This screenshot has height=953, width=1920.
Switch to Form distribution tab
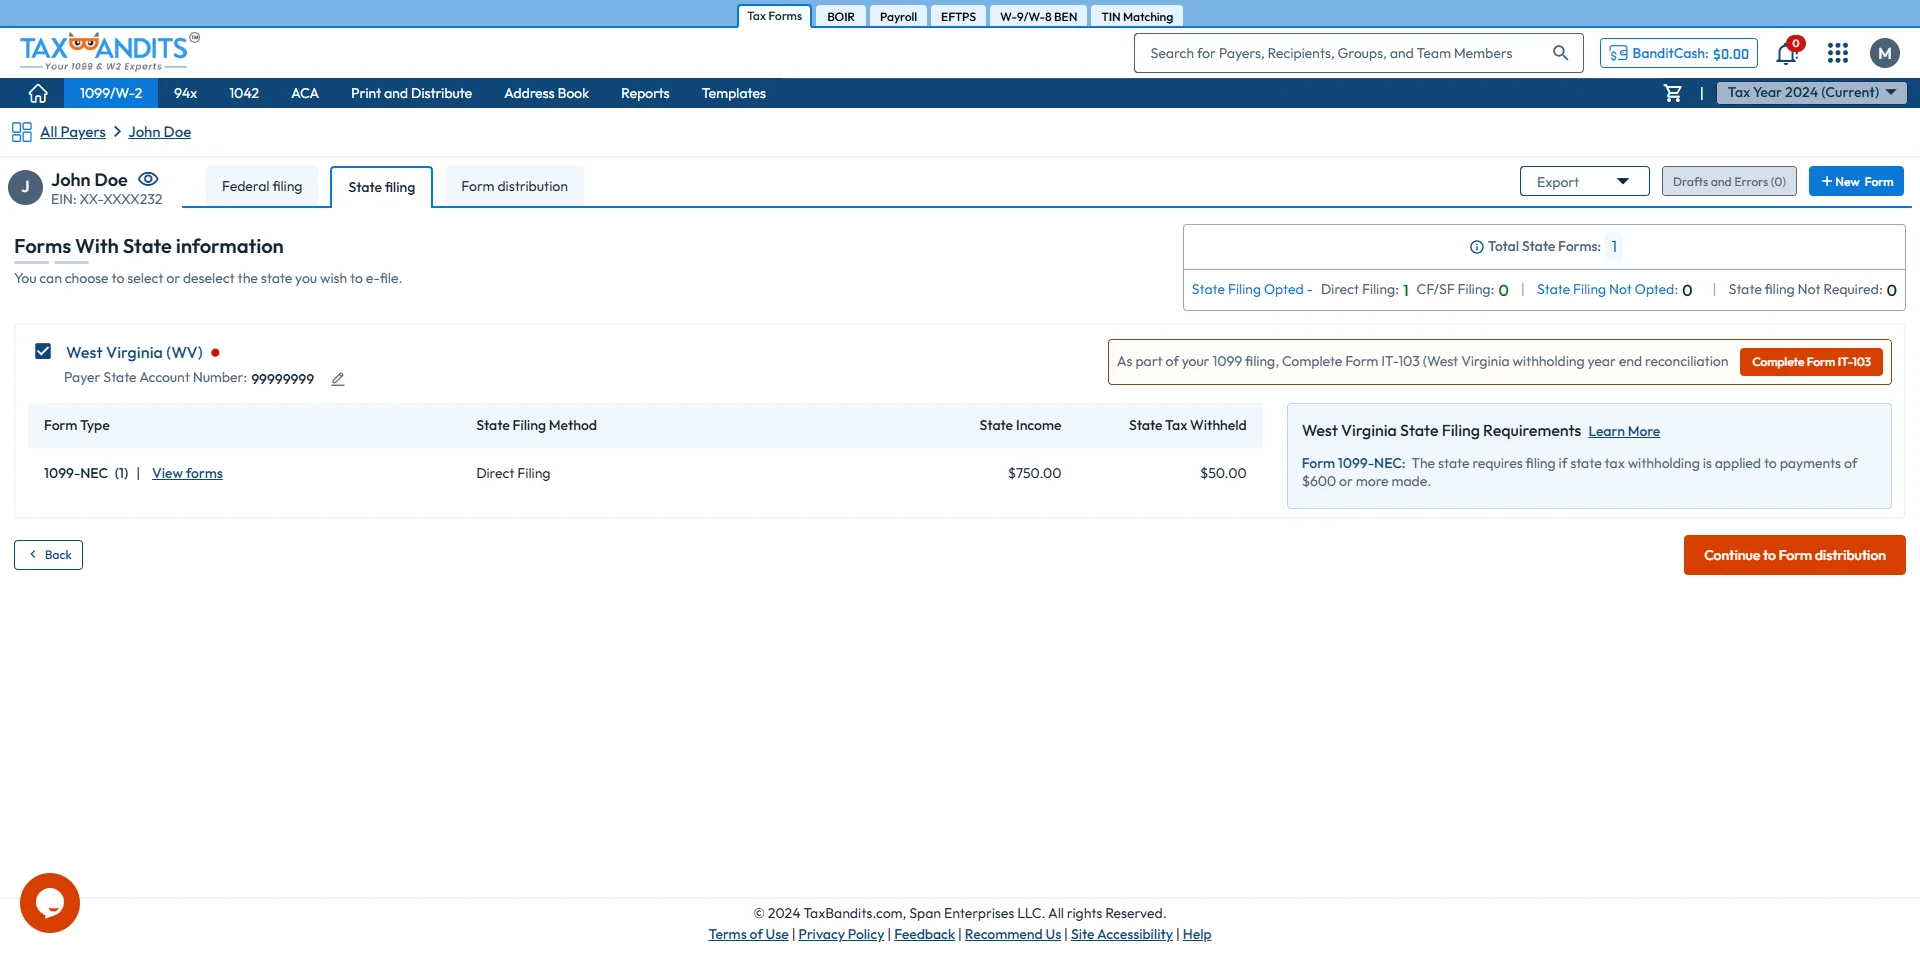(514, 186)
